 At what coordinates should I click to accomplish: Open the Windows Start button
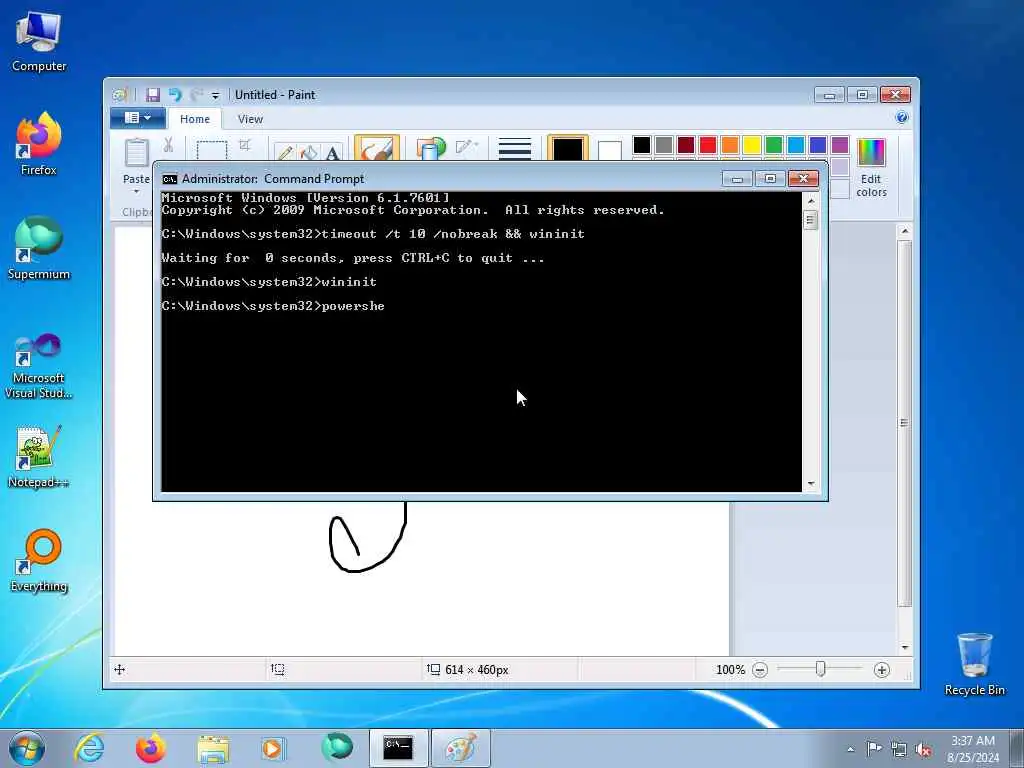point(27,748)
